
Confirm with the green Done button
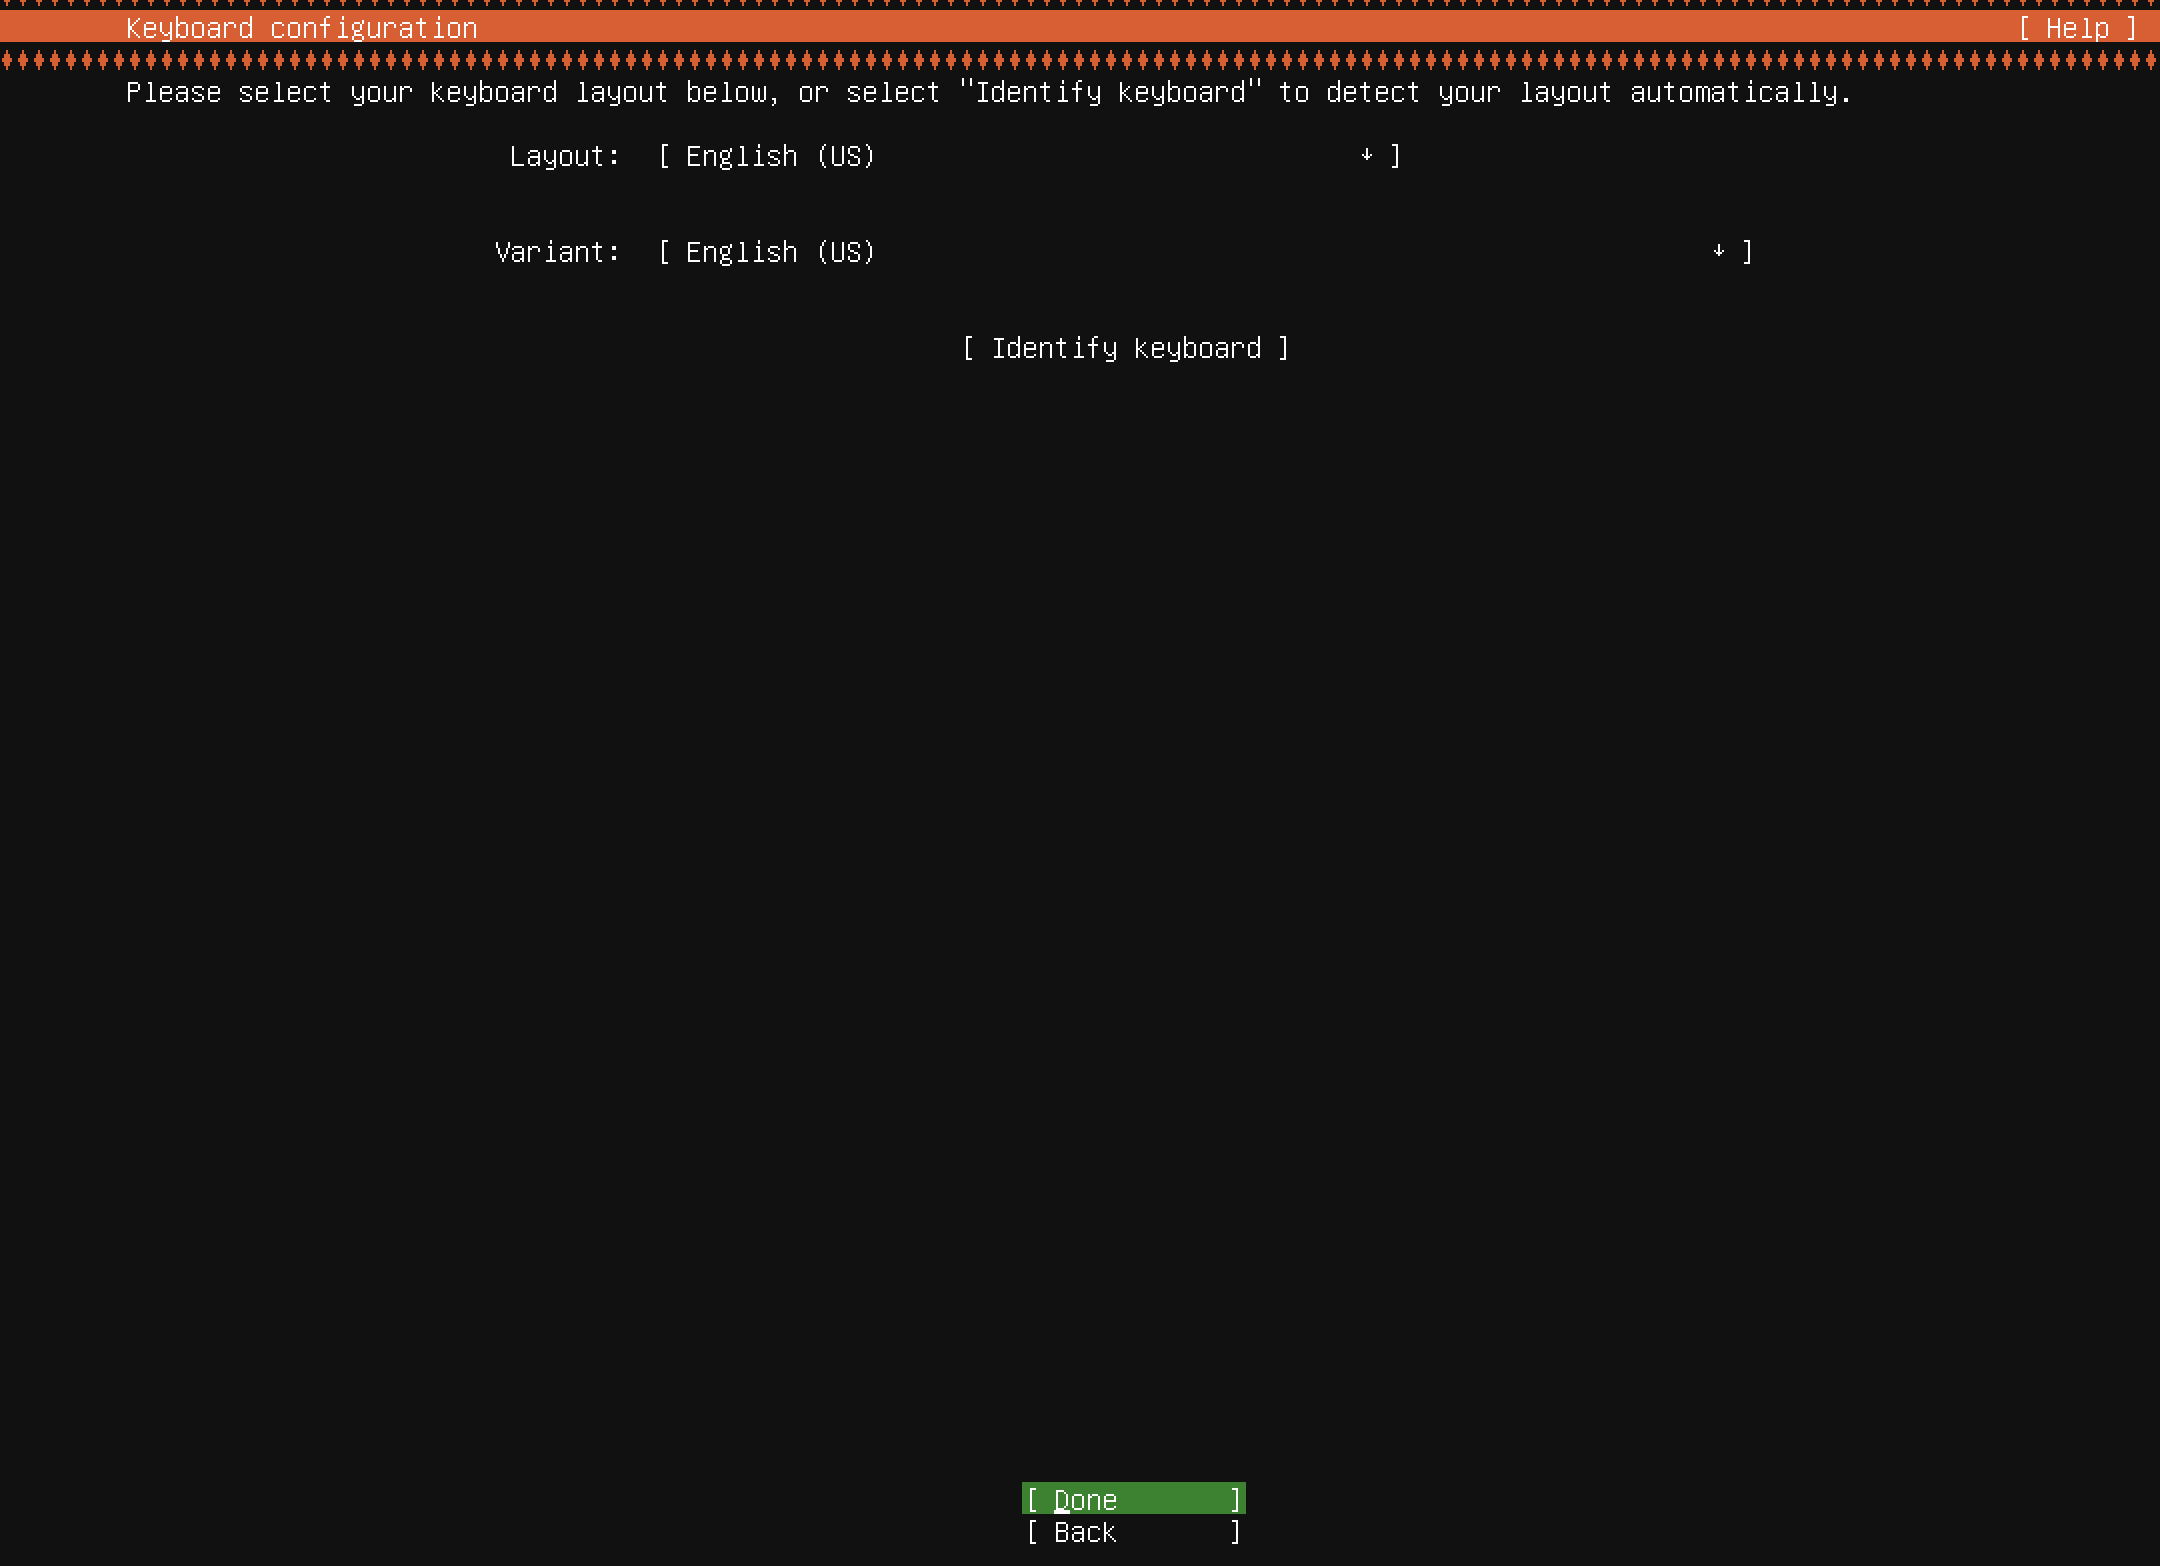(x=1133, y=1499)
